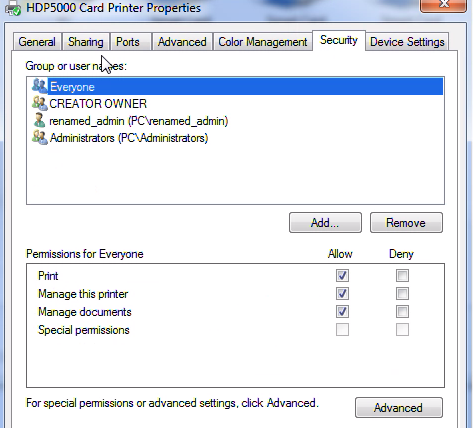Toggle Allow for Manage this printer
473x428 pixels.
[x=342, y=294]
